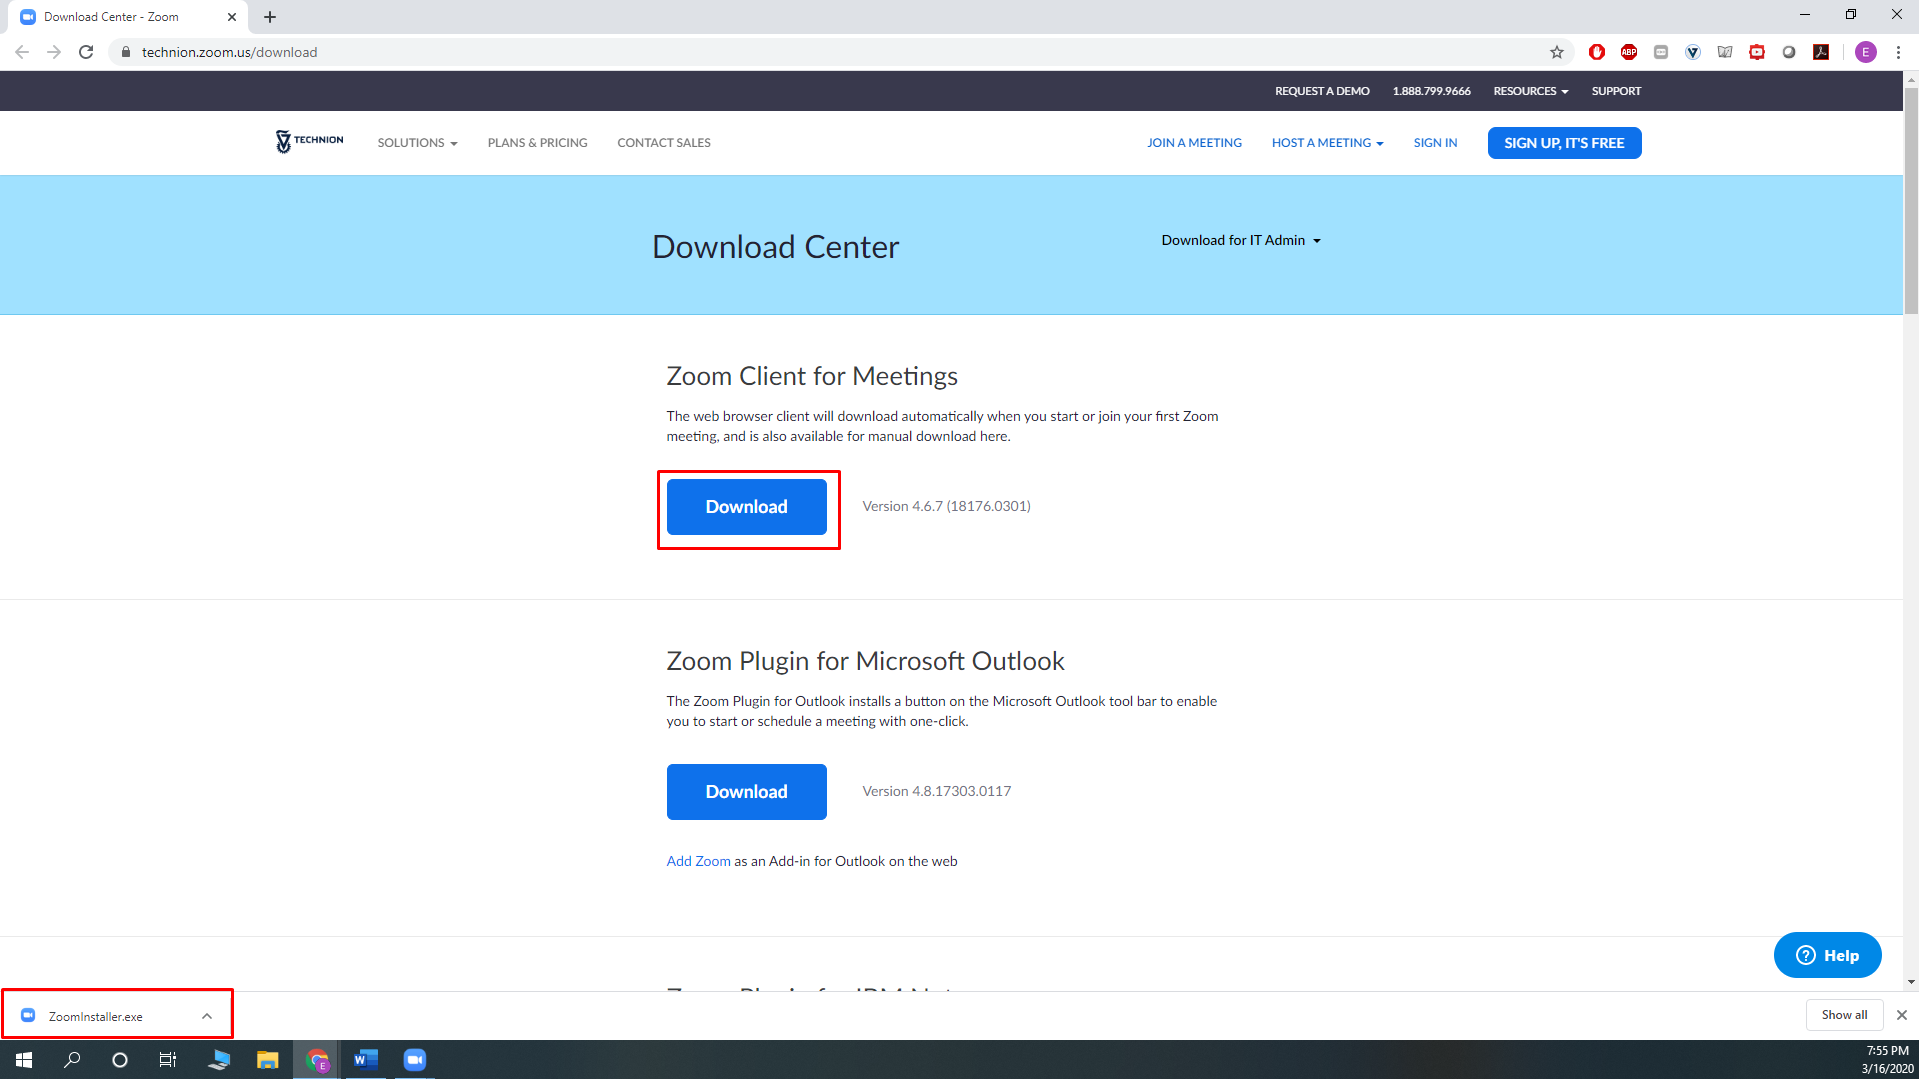Open Windows taskbar search
1919x1079 pixels.
[72, 1059]
